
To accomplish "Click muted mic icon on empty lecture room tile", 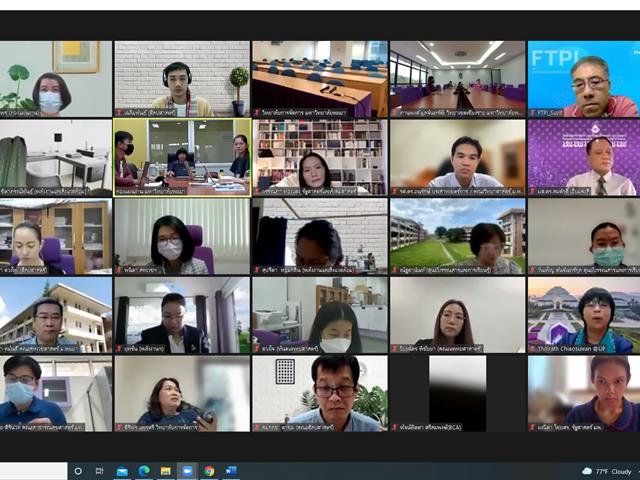I will (x=257, y=113).
